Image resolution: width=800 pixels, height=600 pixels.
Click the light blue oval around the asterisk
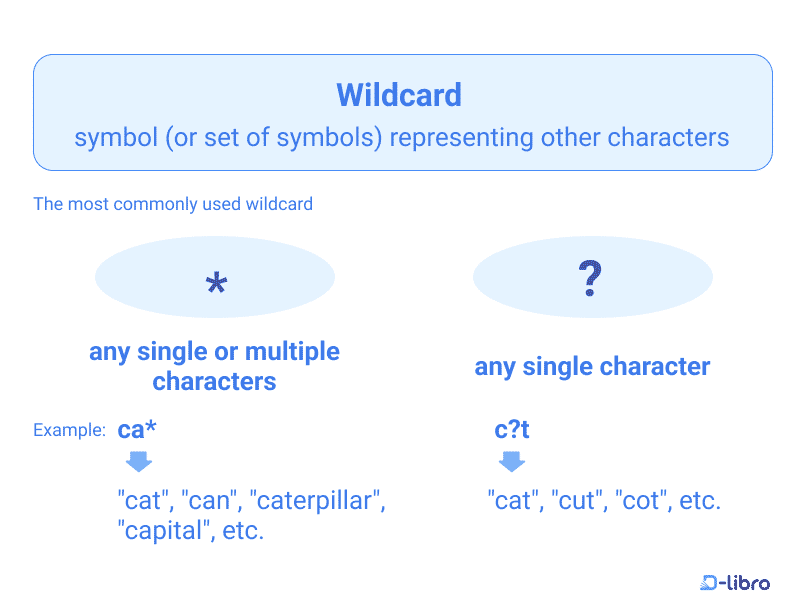pyautogui.click(x=215, y=277)
